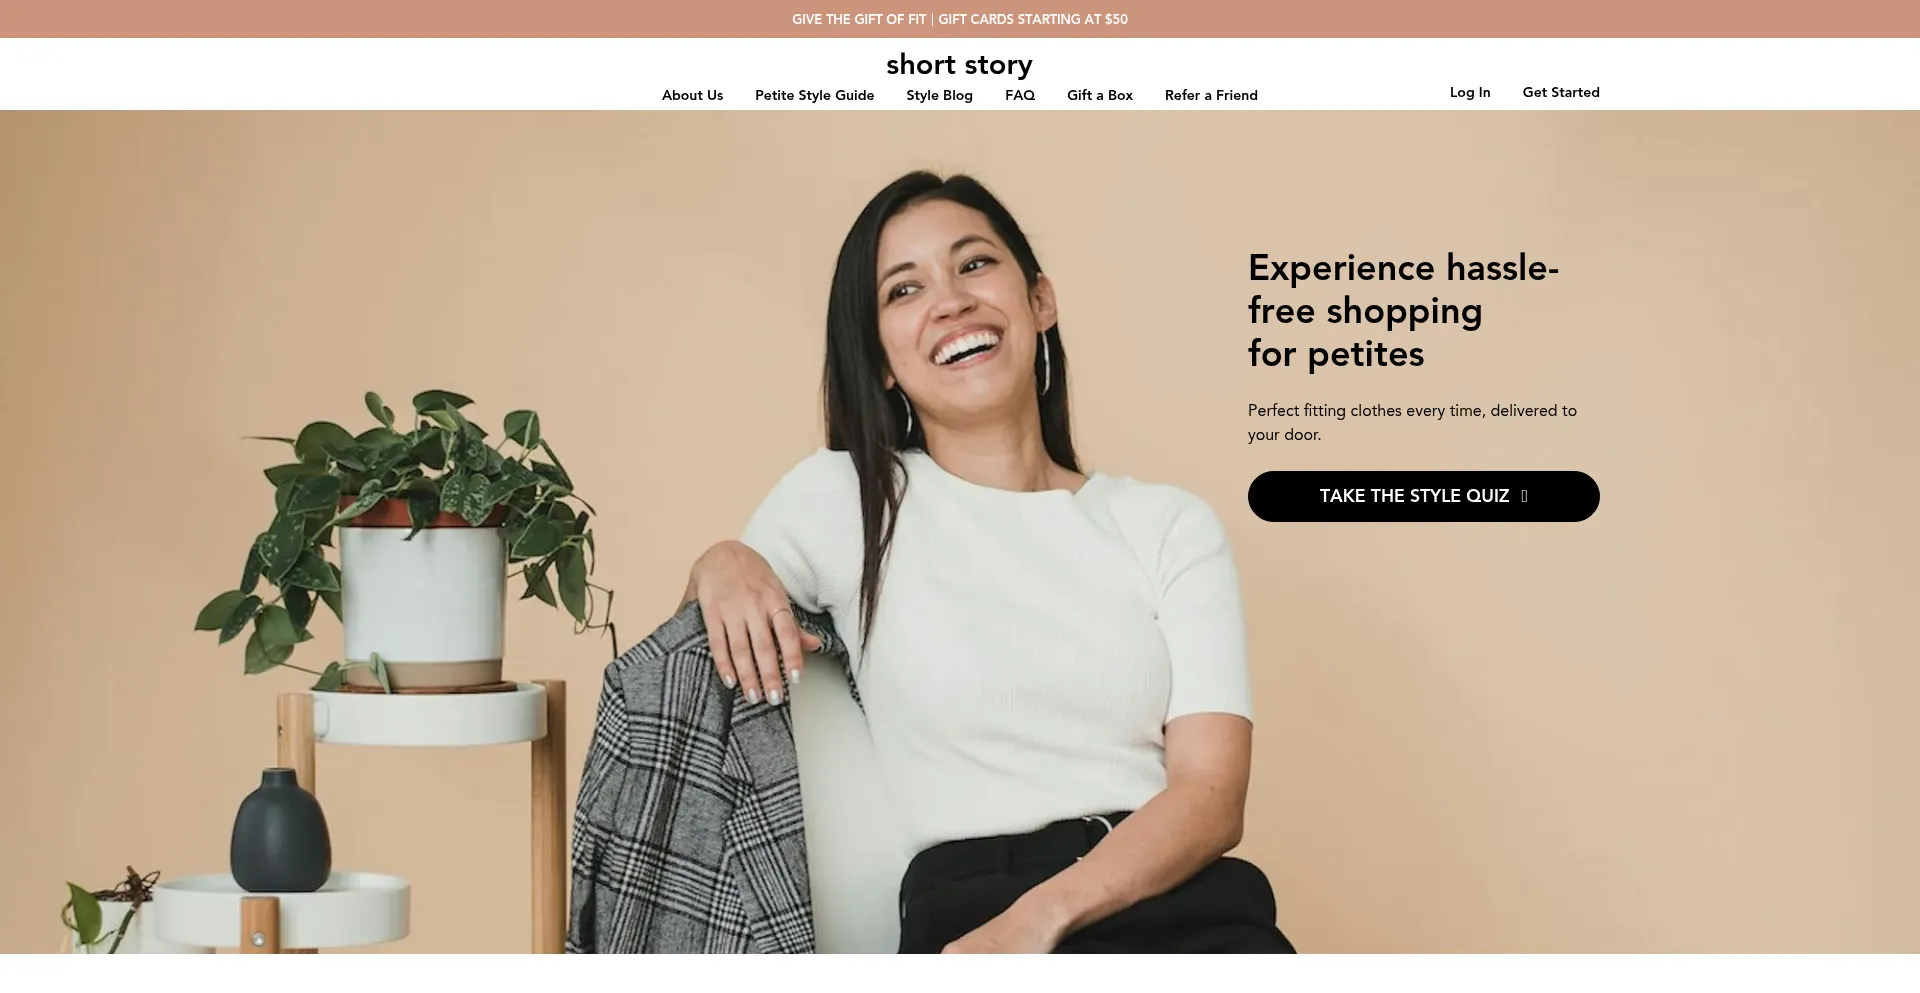Go to the About Us page
This screenshot has width=1920, height=993.
692,95
